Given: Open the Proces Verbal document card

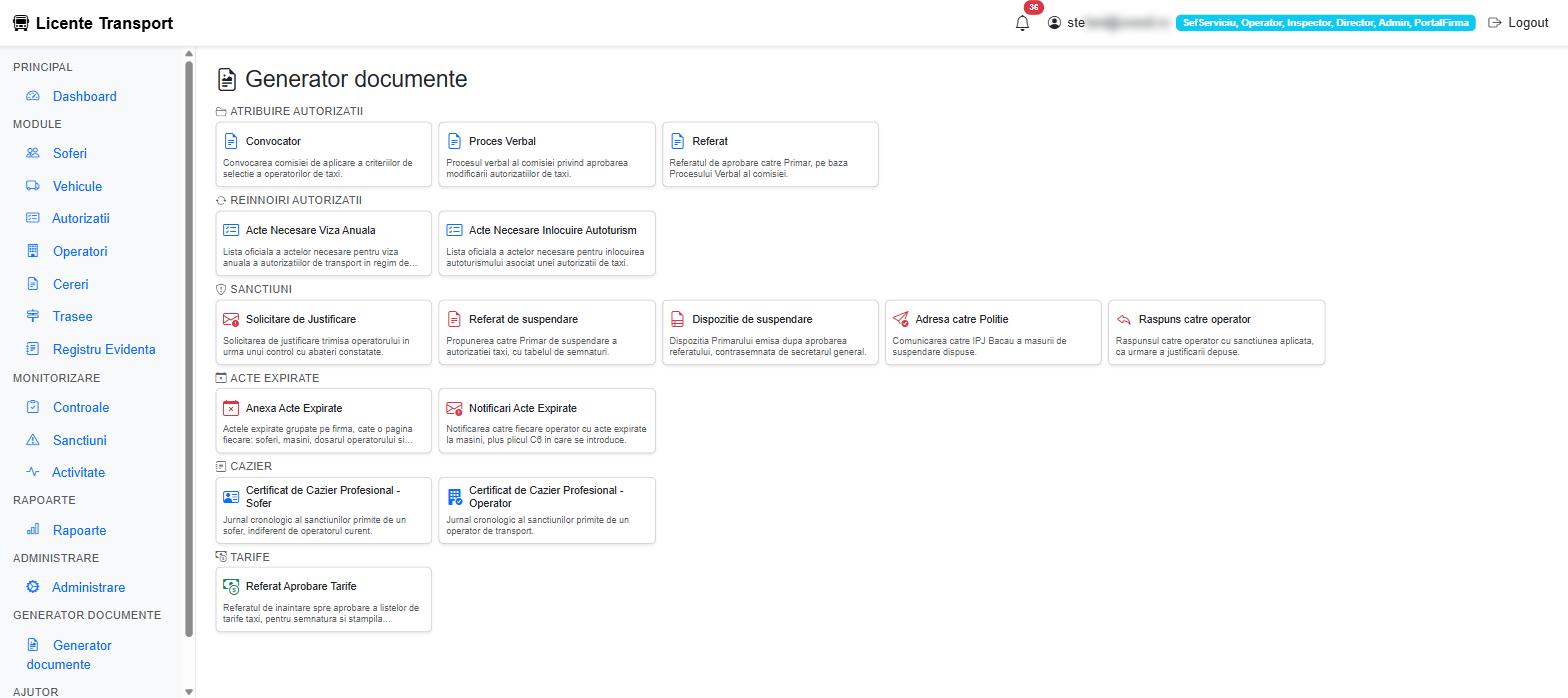Looking at the screenshot, I should 547,154.
